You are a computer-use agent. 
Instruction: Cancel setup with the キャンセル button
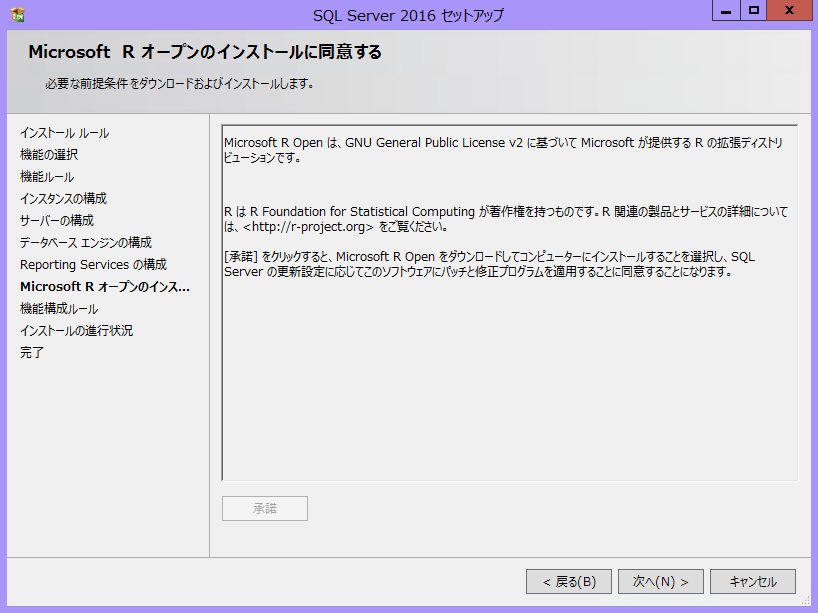(x=753, y=581)
